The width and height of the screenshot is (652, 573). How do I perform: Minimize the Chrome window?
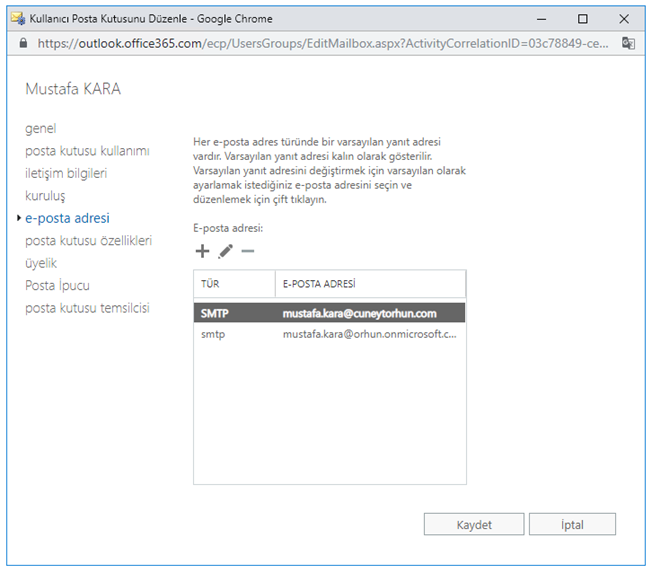[x=541, y=19]
